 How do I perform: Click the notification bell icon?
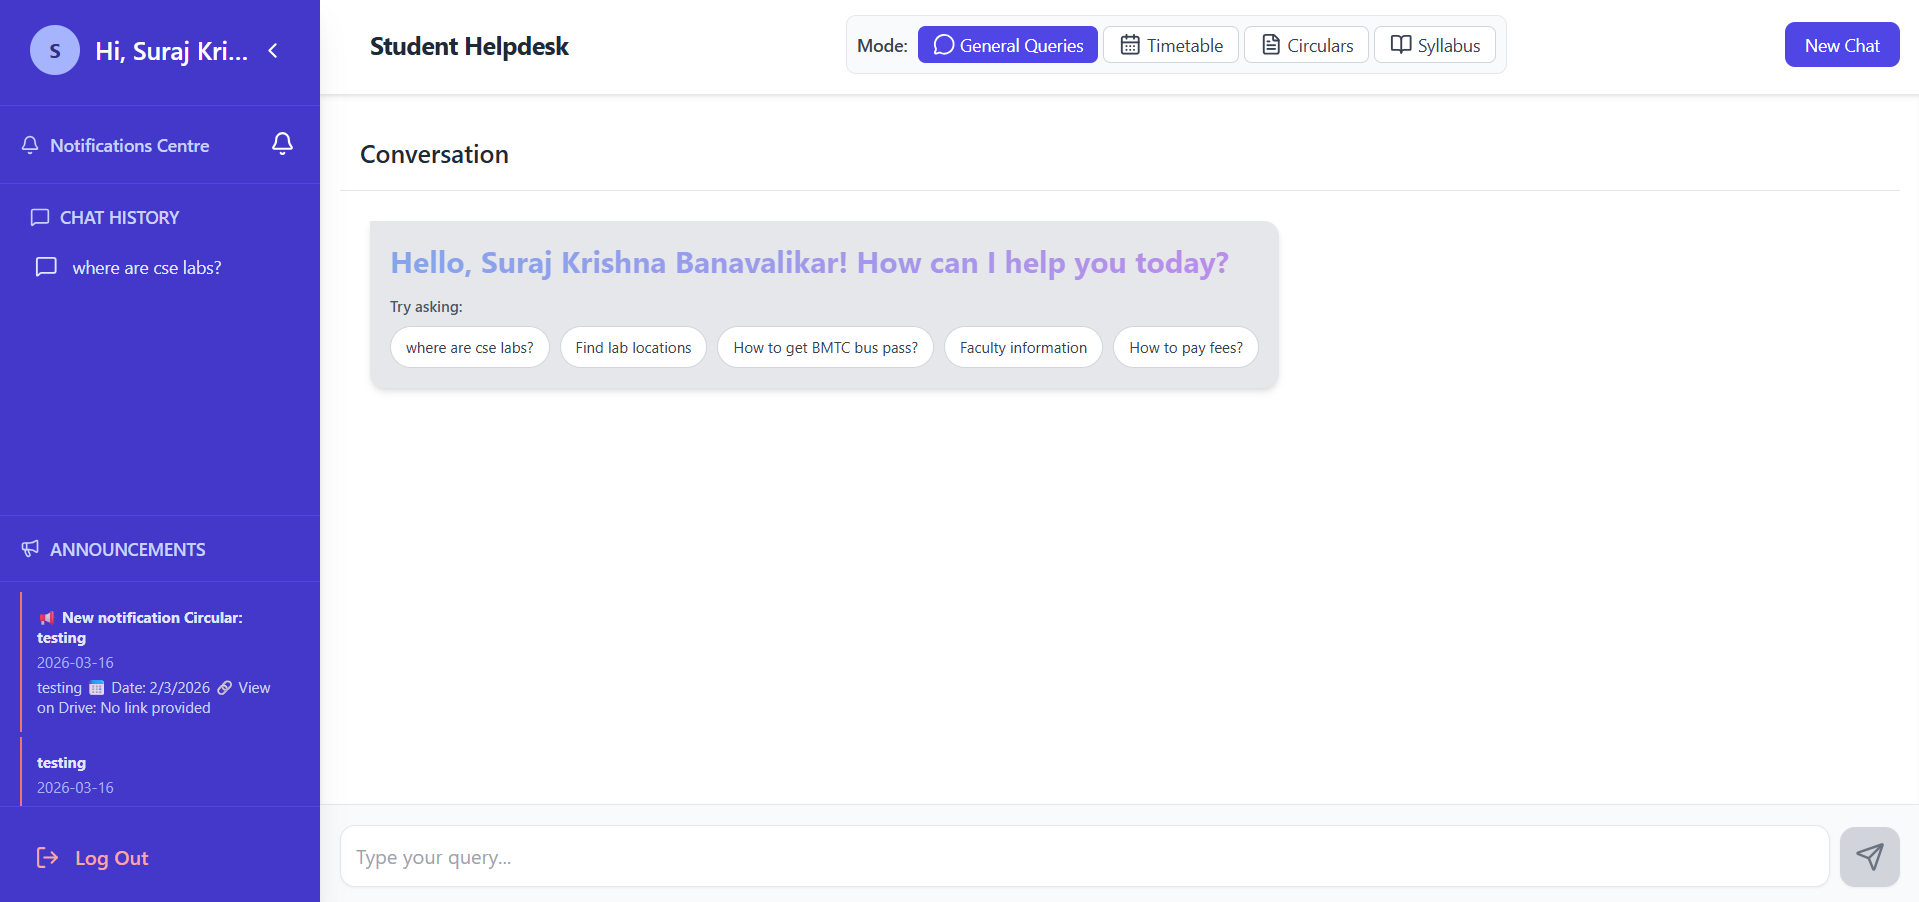282,144
